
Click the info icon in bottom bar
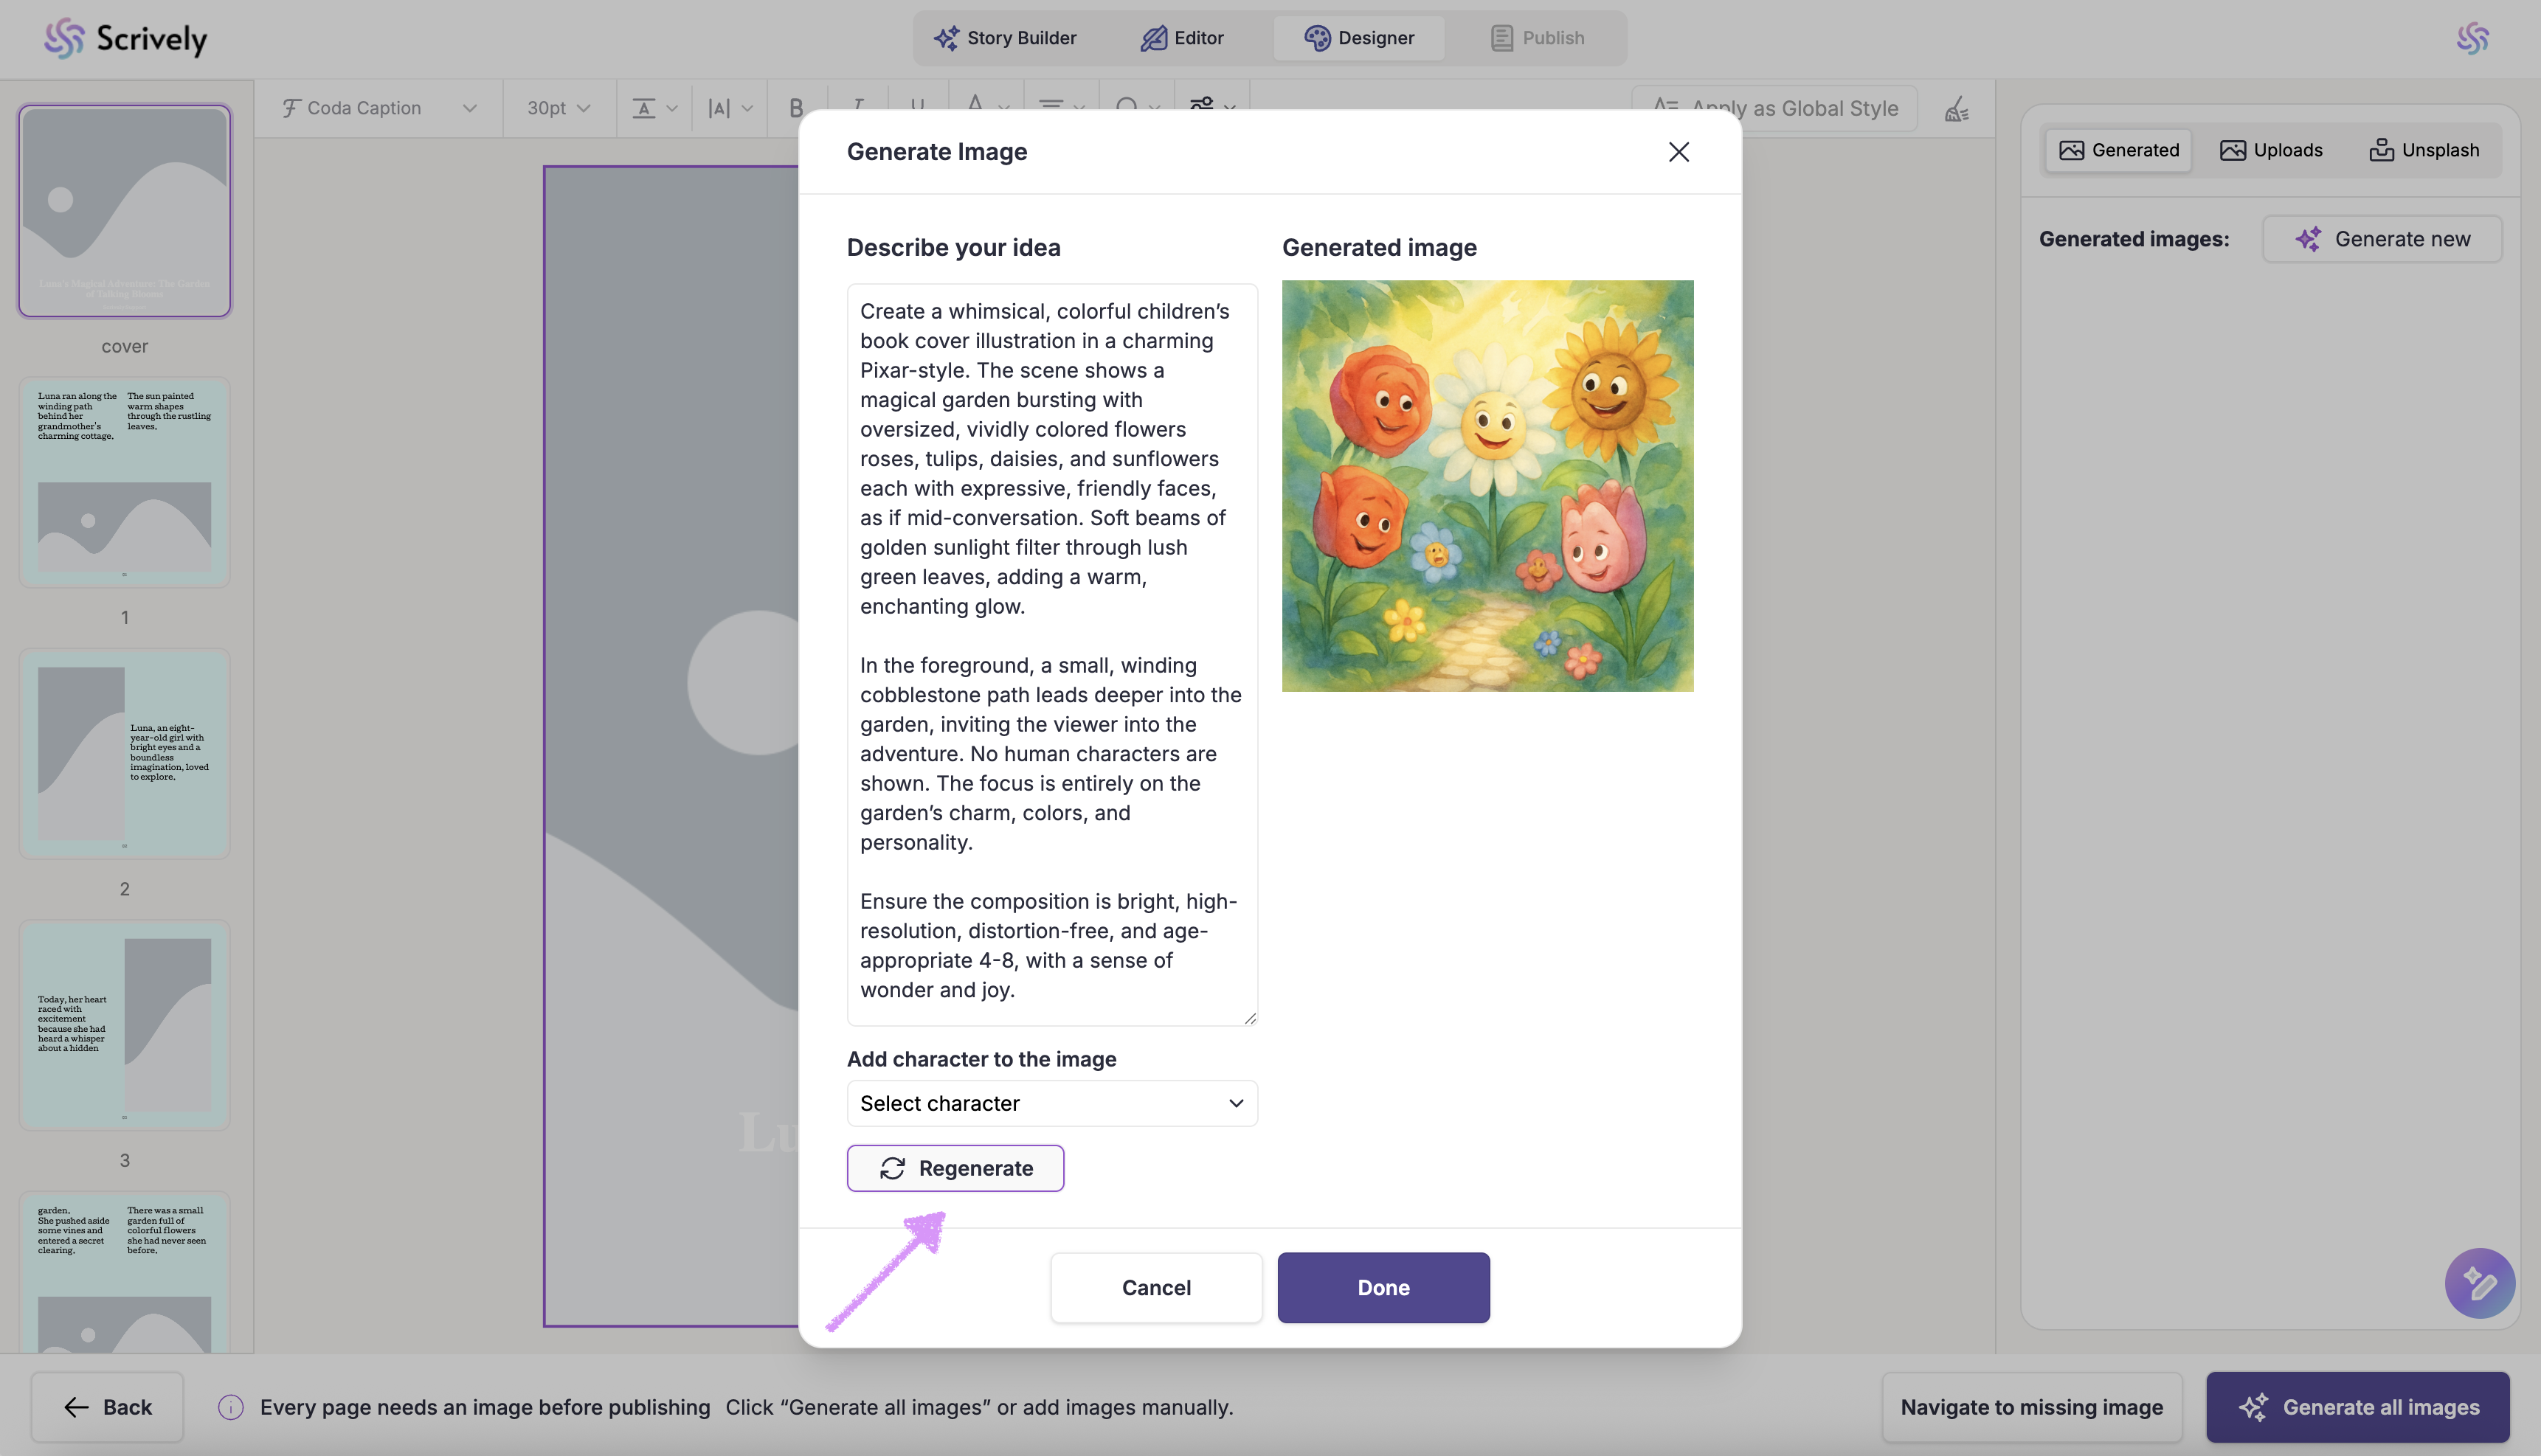[x=231, y=1407]
